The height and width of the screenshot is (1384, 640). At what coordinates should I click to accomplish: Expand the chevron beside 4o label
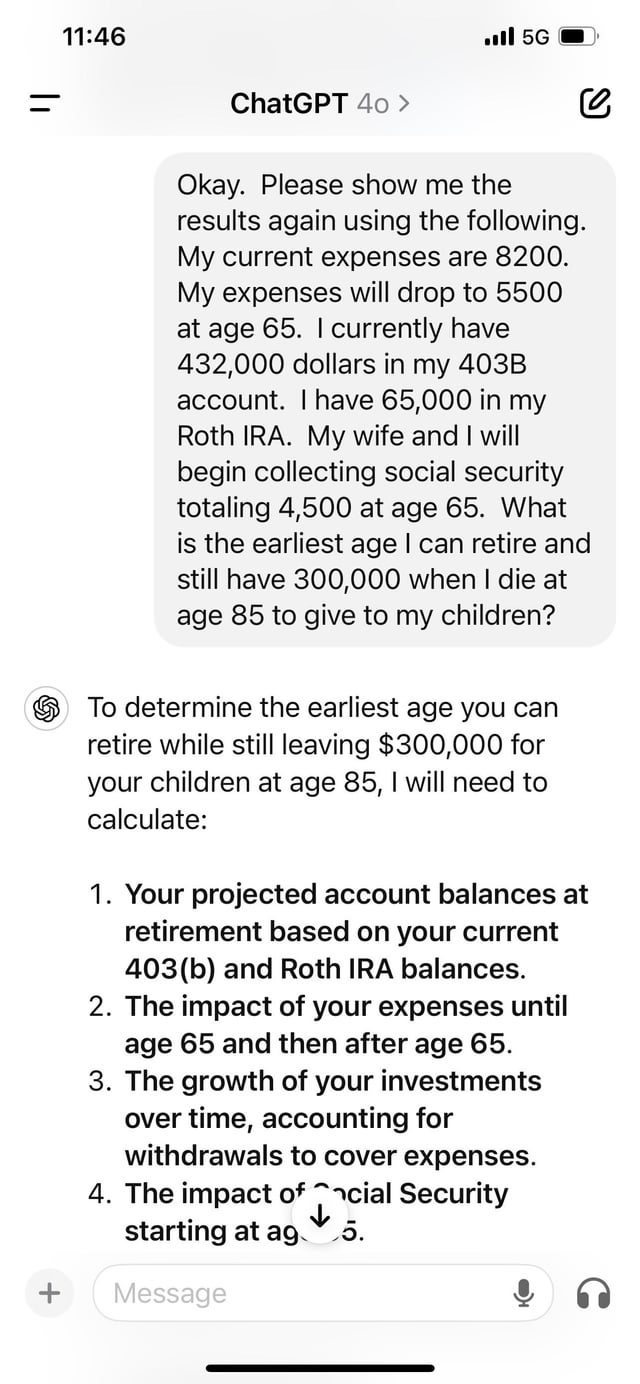(403, 103)
